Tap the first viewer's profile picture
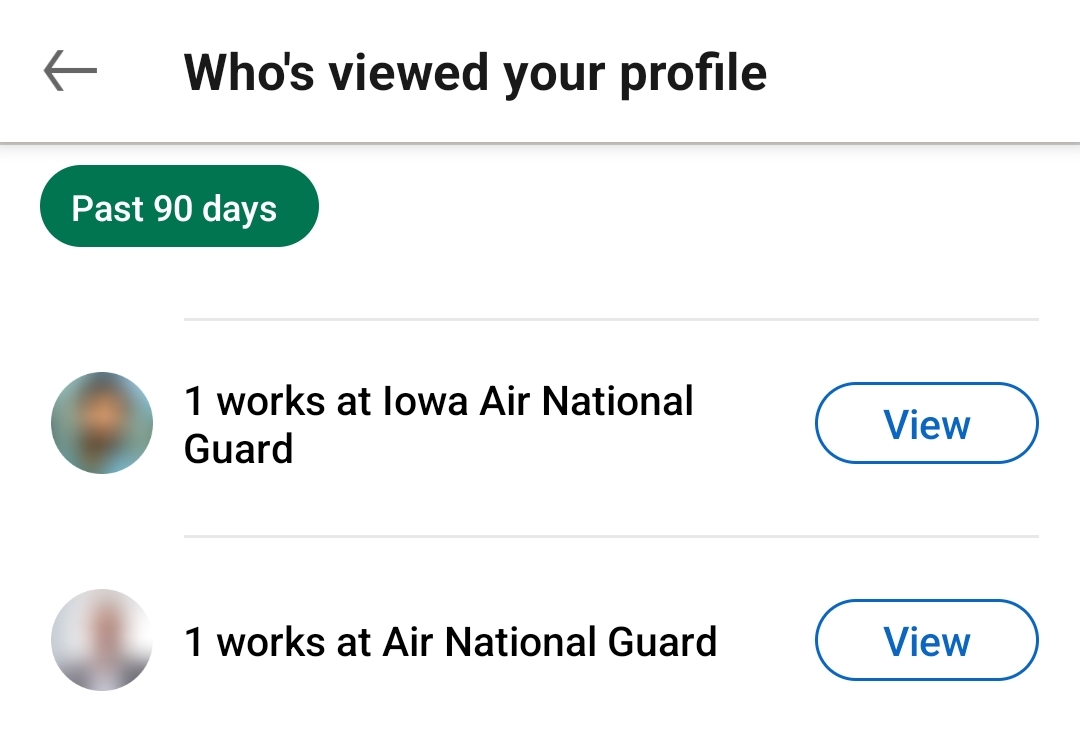This screenshot has height=741, width=1080. tap(102, 423)
